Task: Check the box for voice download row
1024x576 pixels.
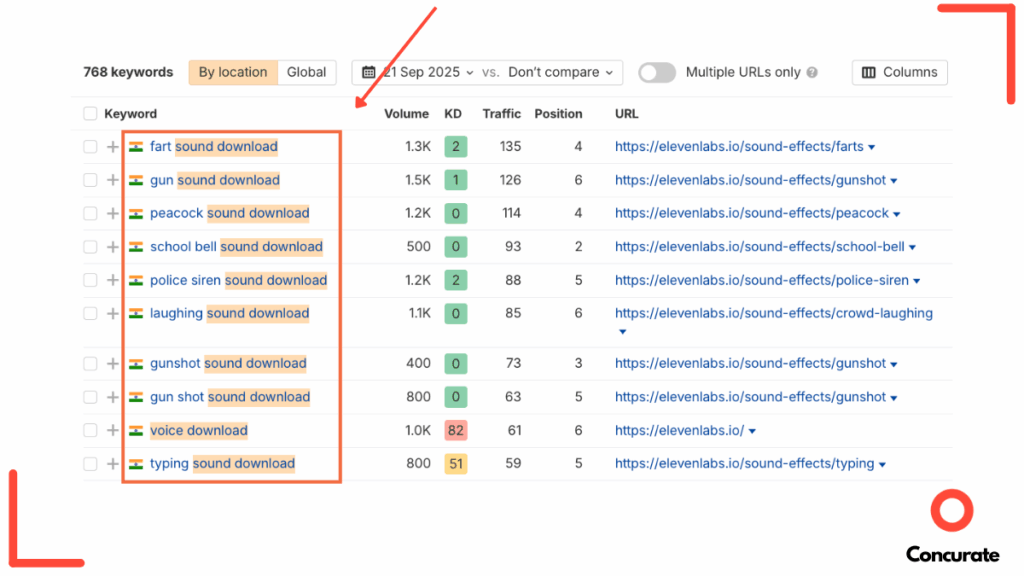Action: [90, 430]
